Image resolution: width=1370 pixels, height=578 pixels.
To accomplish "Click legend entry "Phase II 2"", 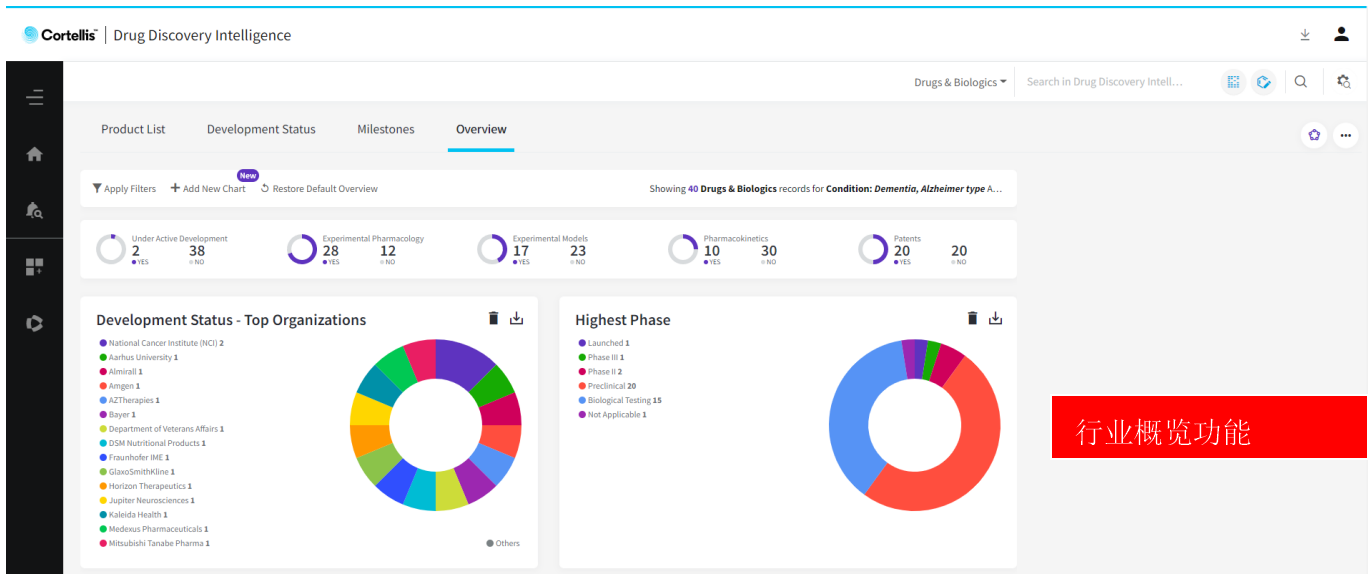I will [600, 372].
